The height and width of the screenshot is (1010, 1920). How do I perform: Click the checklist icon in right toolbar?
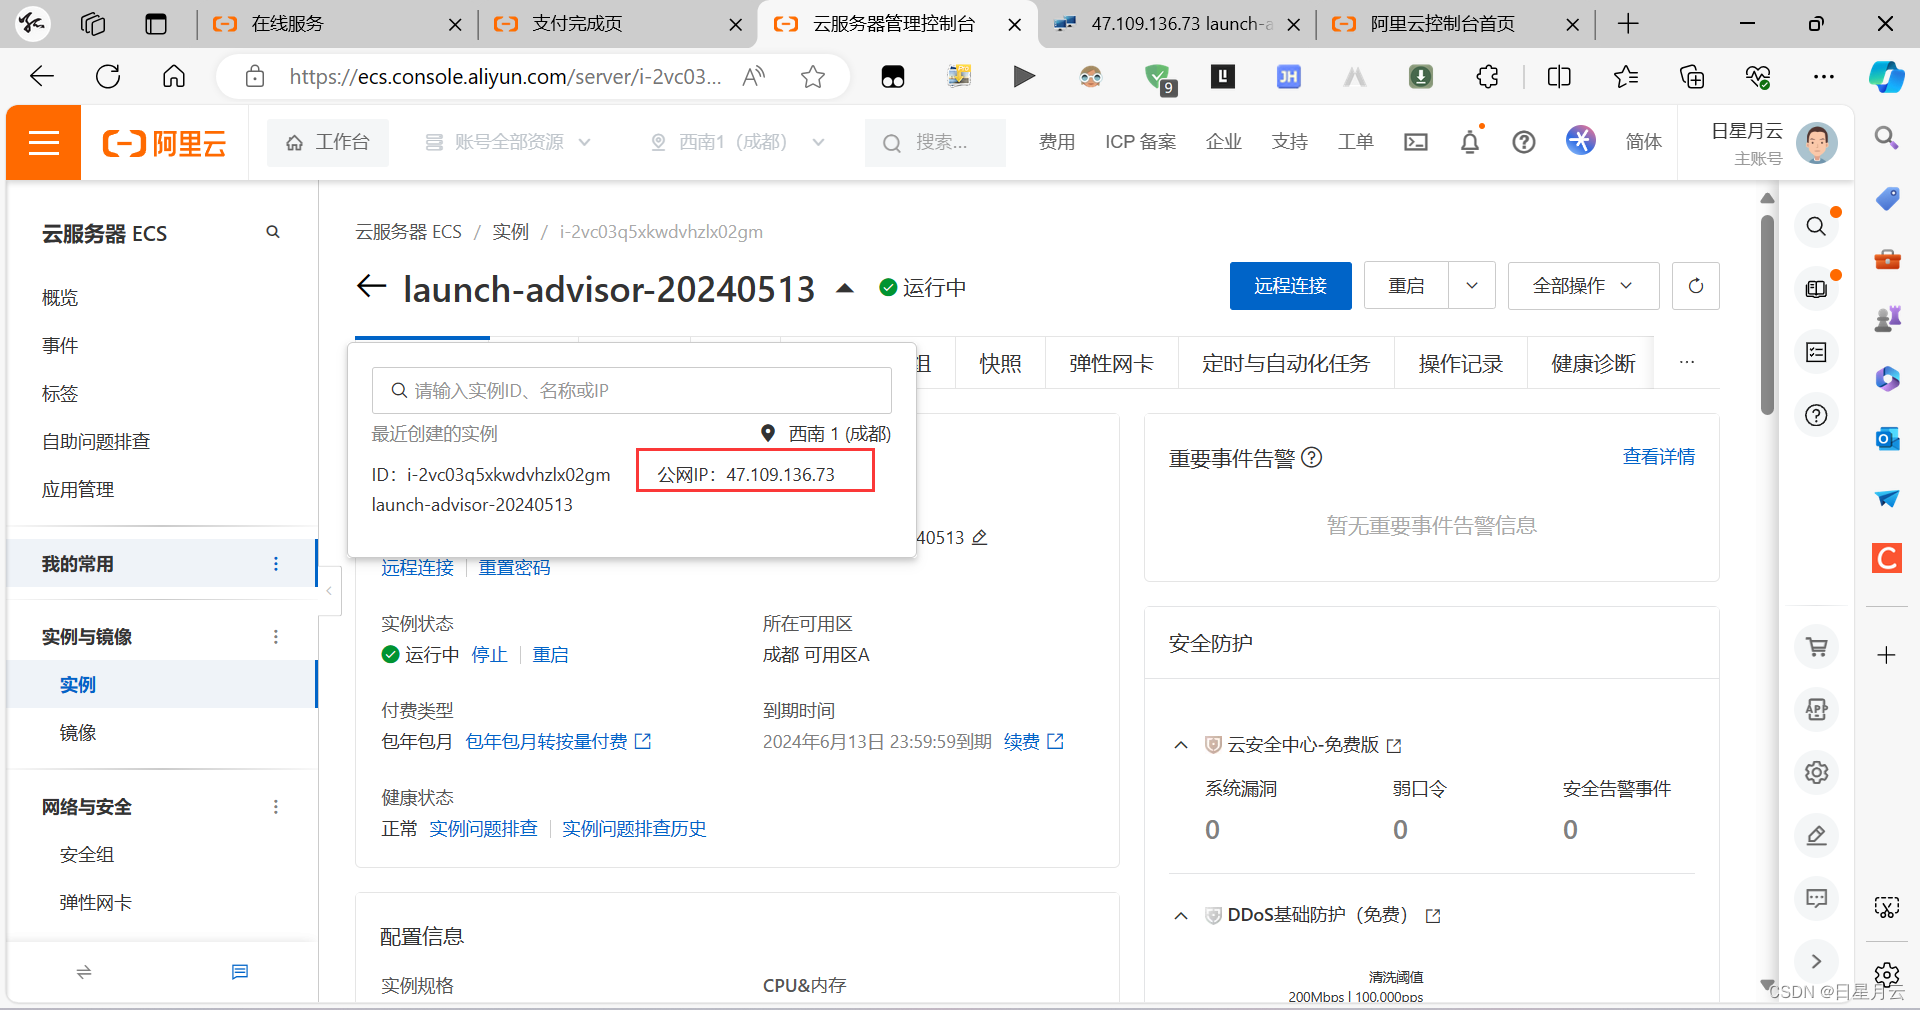point(1817,352)
